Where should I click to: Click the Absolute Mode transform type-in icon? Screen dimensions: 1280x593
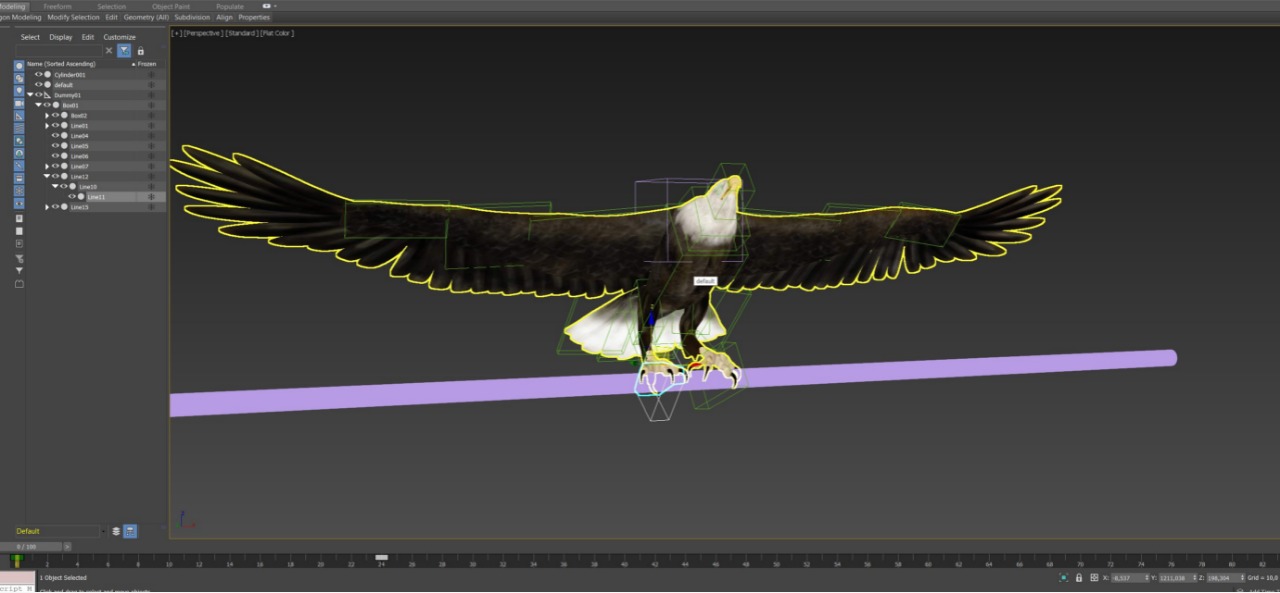tap(1094, 578)
